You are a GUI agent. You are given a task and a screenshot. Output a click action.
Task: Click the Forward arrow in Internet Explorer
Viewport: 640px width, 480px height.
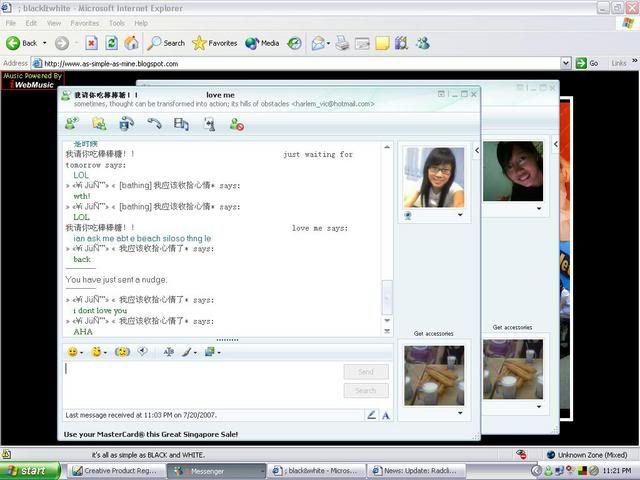point(62,43)
